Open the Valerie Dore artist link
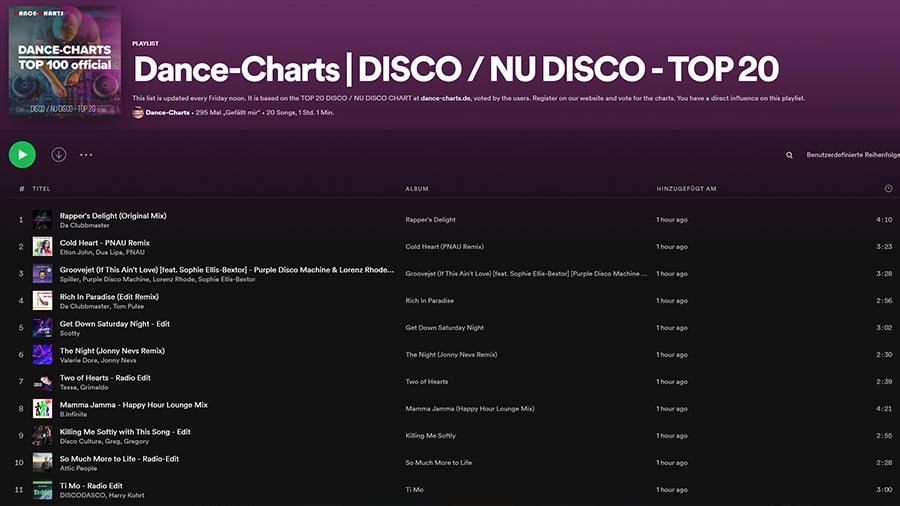This screenshot has height=506, width=900. [x=79, y=360]
